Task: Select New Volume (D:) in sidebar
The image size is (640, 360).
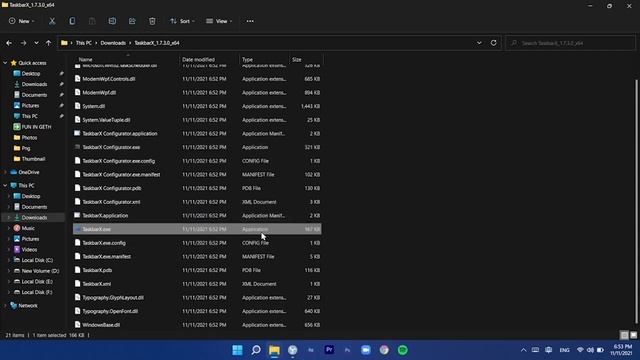Action: (x=40, y=271)
